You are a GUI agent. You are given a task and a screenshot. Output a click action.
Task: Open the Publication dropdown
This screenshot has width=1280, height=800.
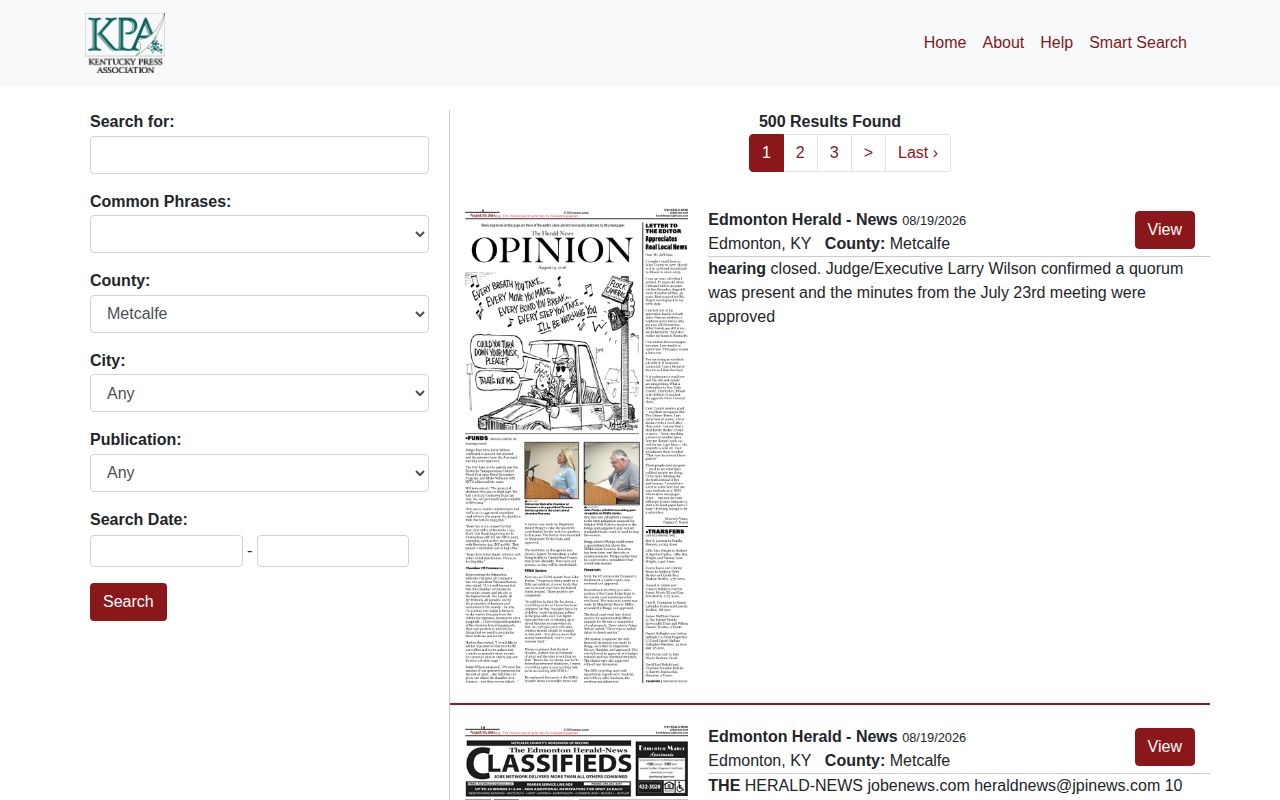tap(259, 473)
